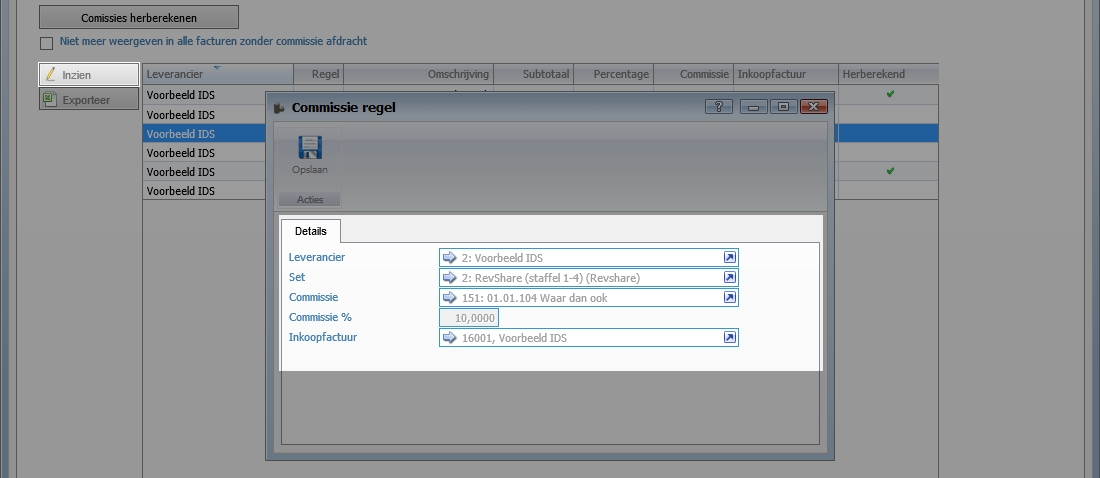Click the Commissie field with 151: 01.01.104
The height and width of the screenshot is (478, 1100).
[588, 298]
